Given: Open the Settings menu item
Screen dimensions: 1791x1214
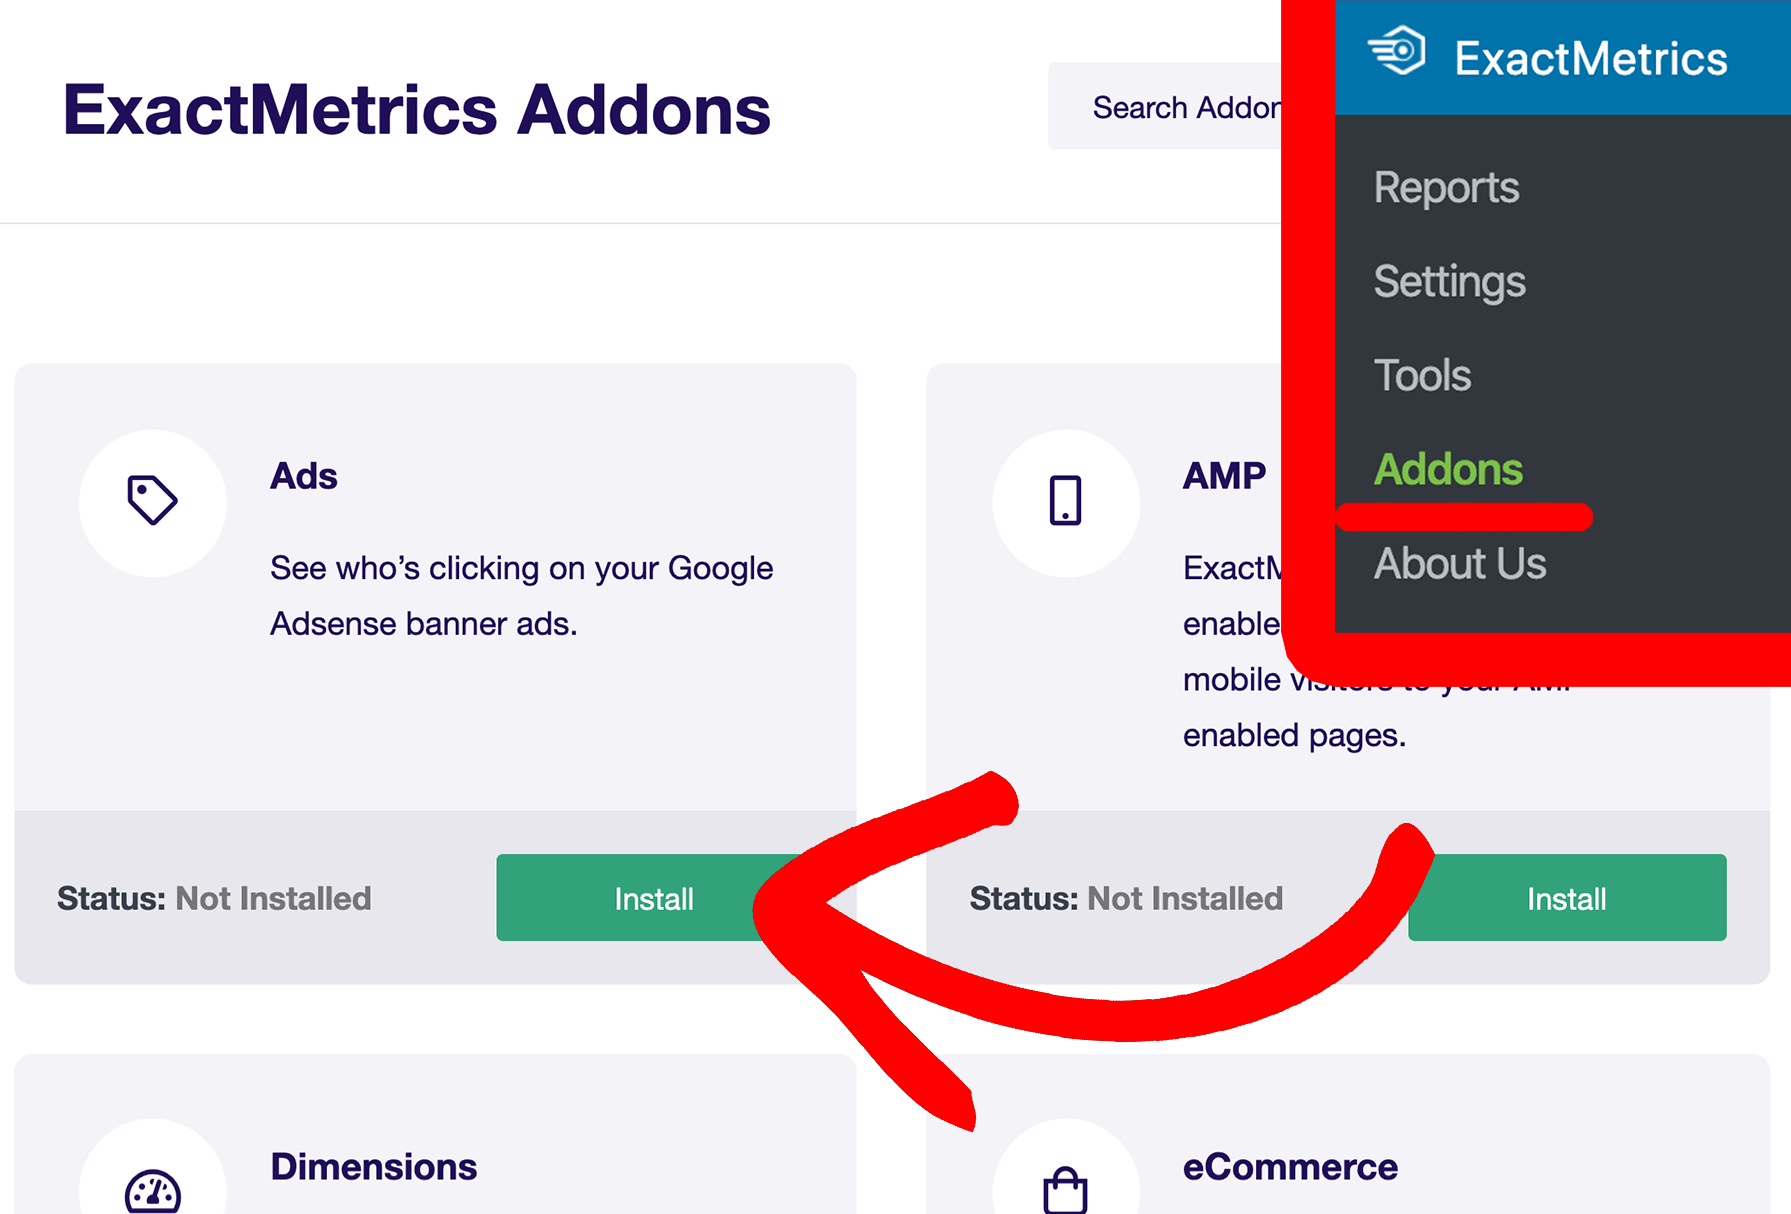Looking at the screenshot, I should tap(1449, 282).
